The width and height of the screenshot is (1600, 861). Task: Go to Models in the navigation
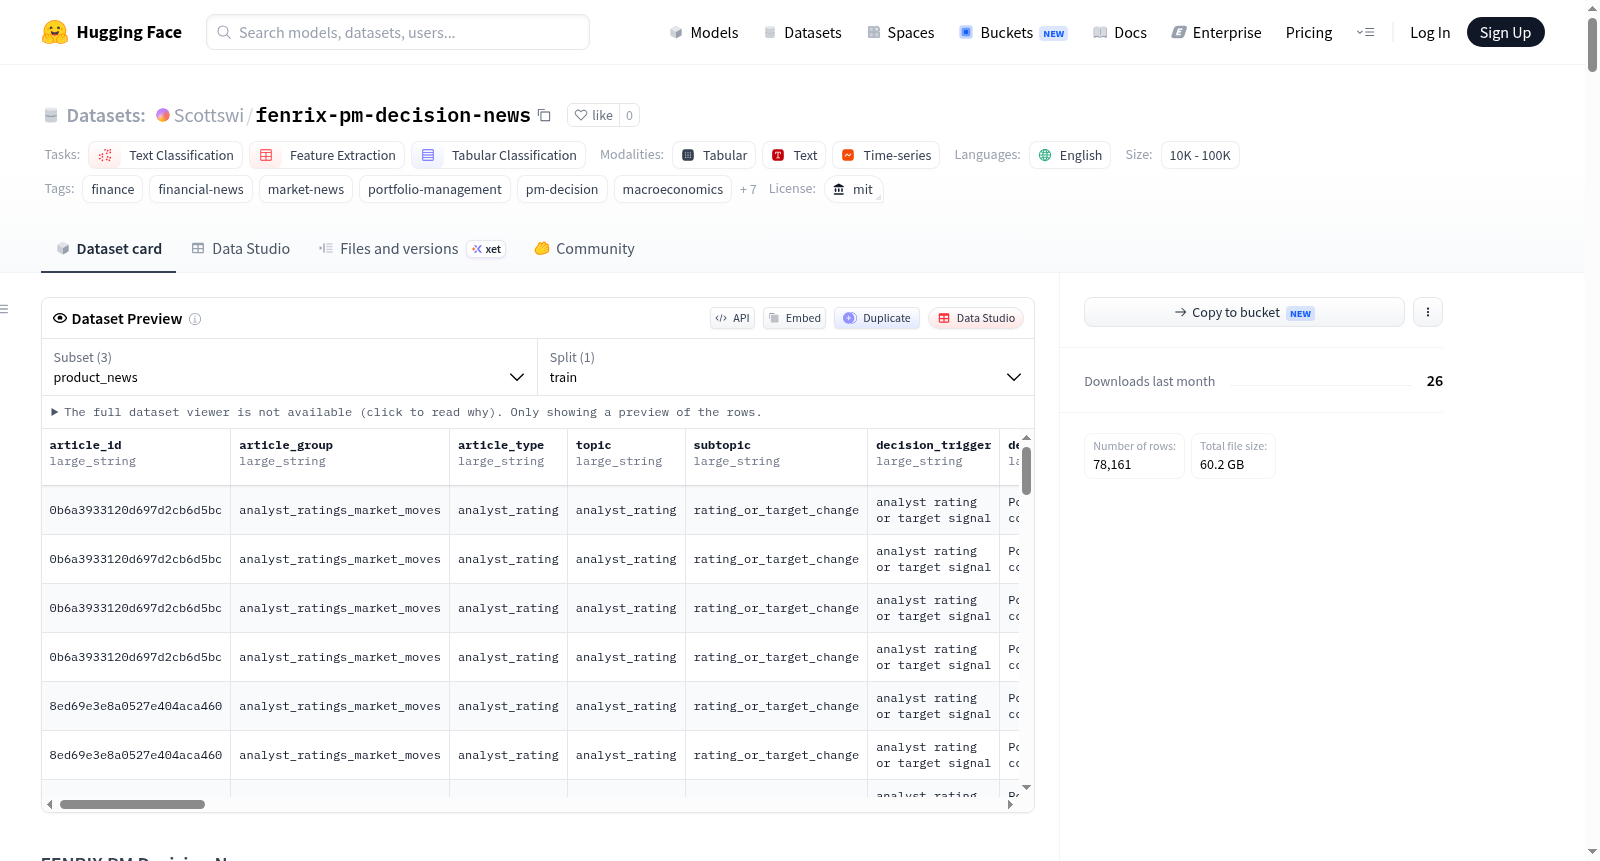[704, 32]
